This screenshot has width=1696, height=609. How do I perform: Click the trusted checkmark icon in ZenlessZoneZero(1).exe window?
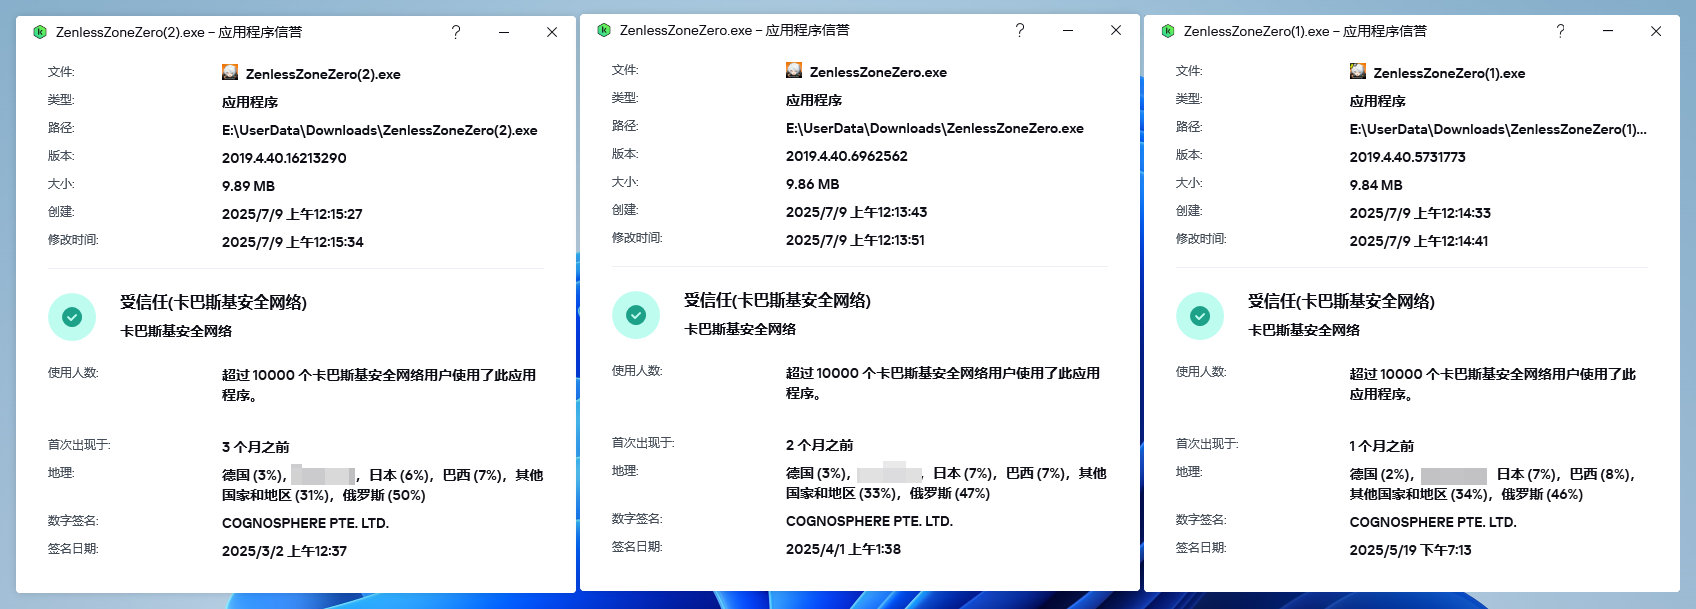(1200, 316)
